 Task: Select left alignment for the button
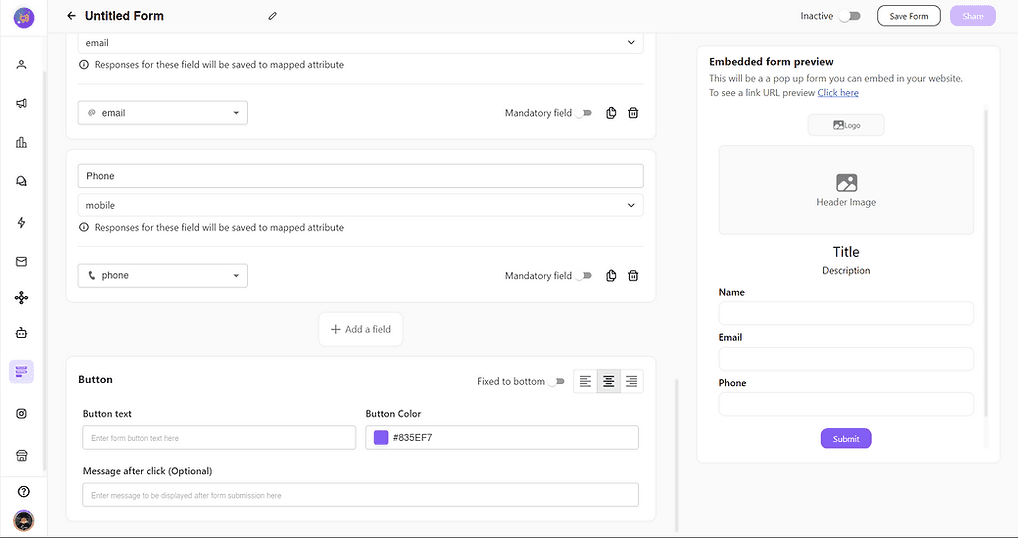[x=585, y=381]
